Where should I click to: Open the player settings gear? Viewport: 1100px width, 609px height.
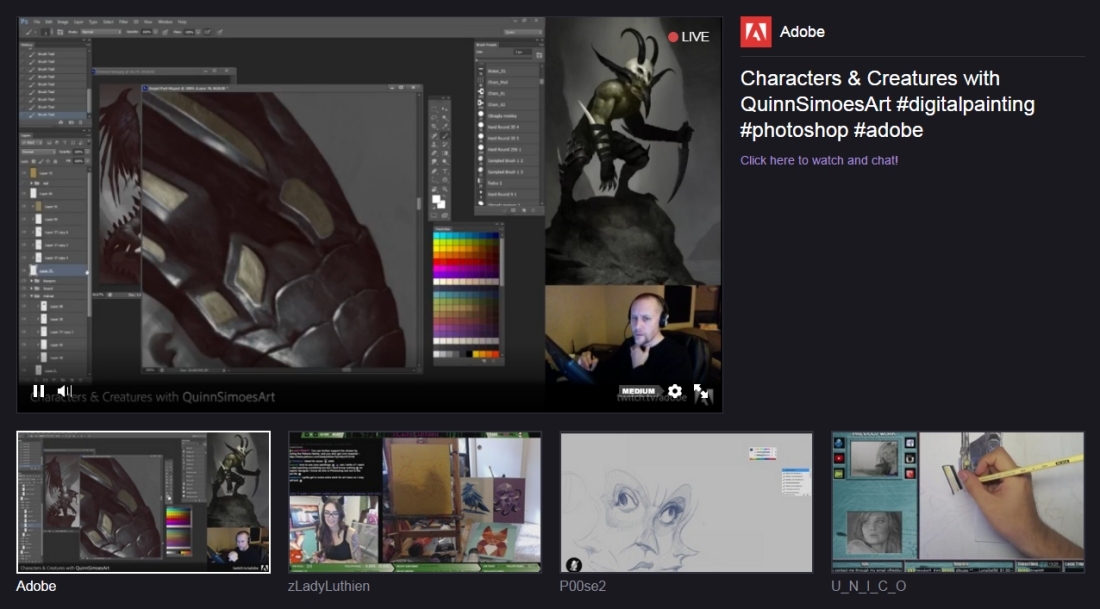[x=675, y=392]
